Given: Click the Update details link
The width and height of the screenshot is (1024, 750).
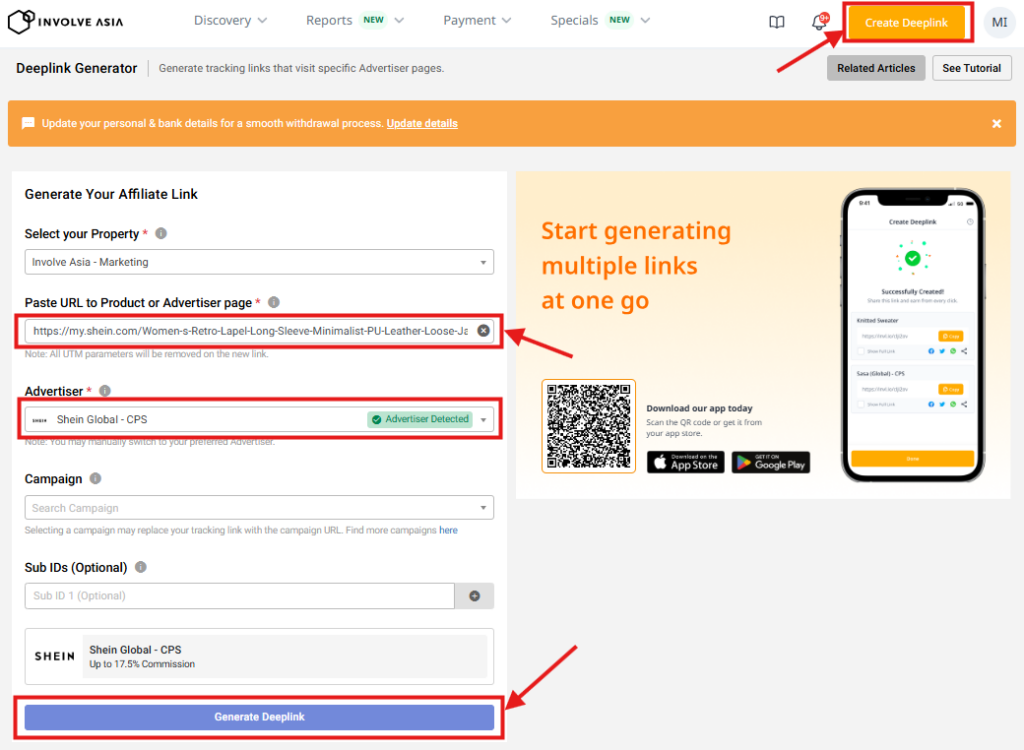Looking at the screenshot, I should (x=422, y=124).
